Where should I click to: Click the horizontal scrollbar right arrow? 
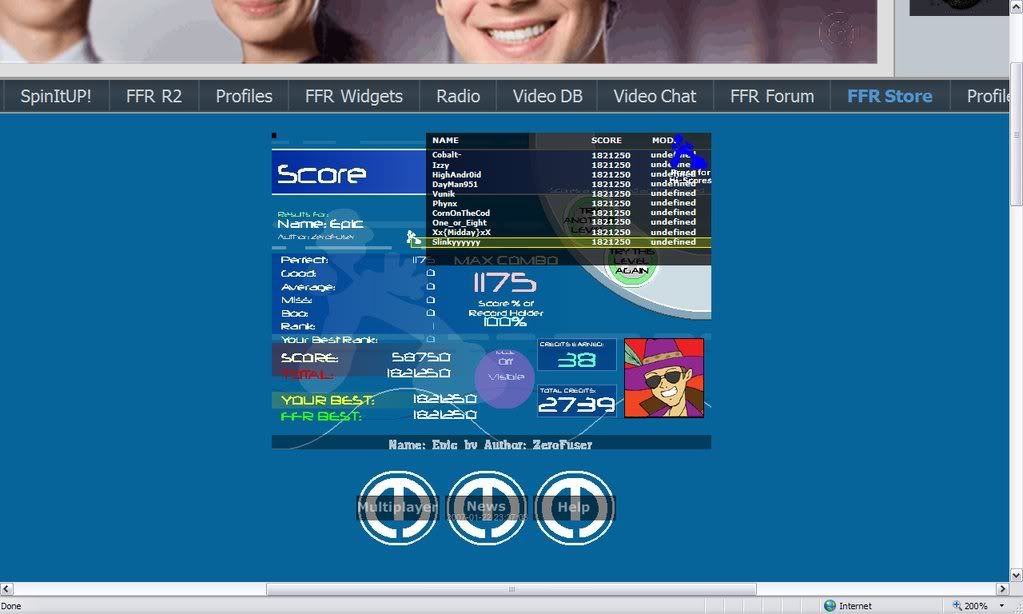tap(1000, 589)
